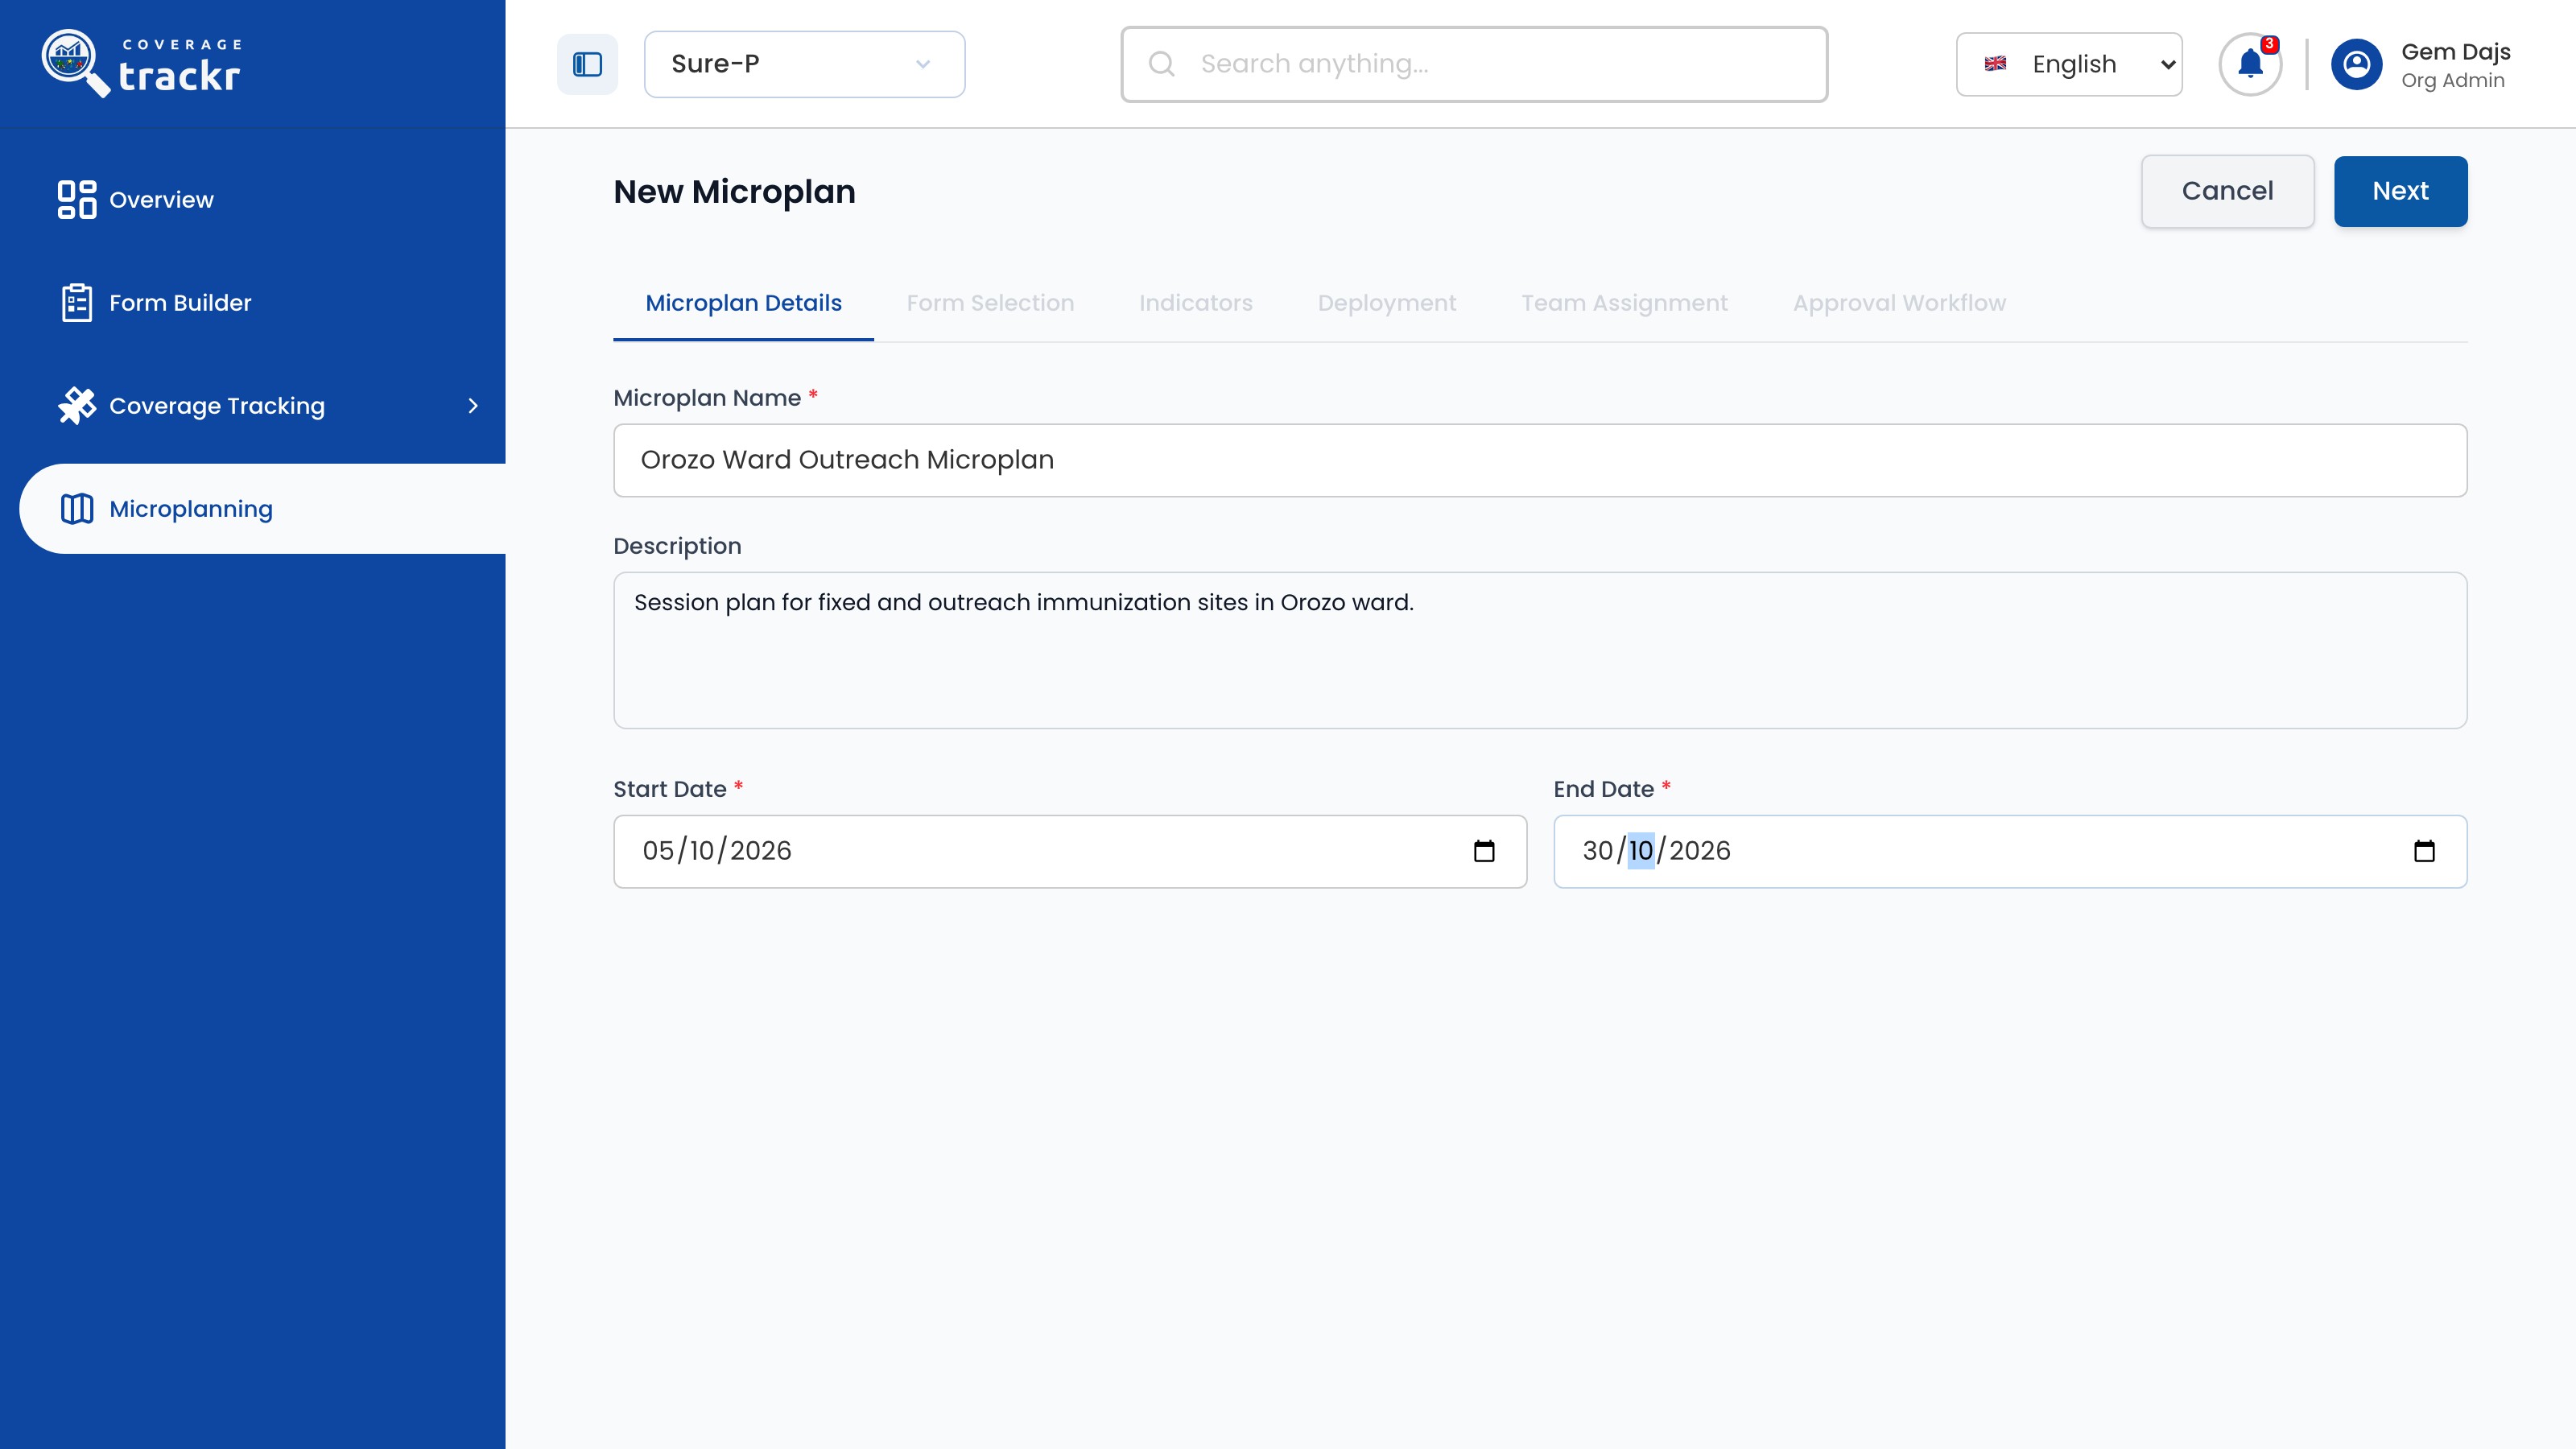The image size is (2576, 1449).
Task: Click the Gem Dajs profile name
Action: click(2455, 51)
